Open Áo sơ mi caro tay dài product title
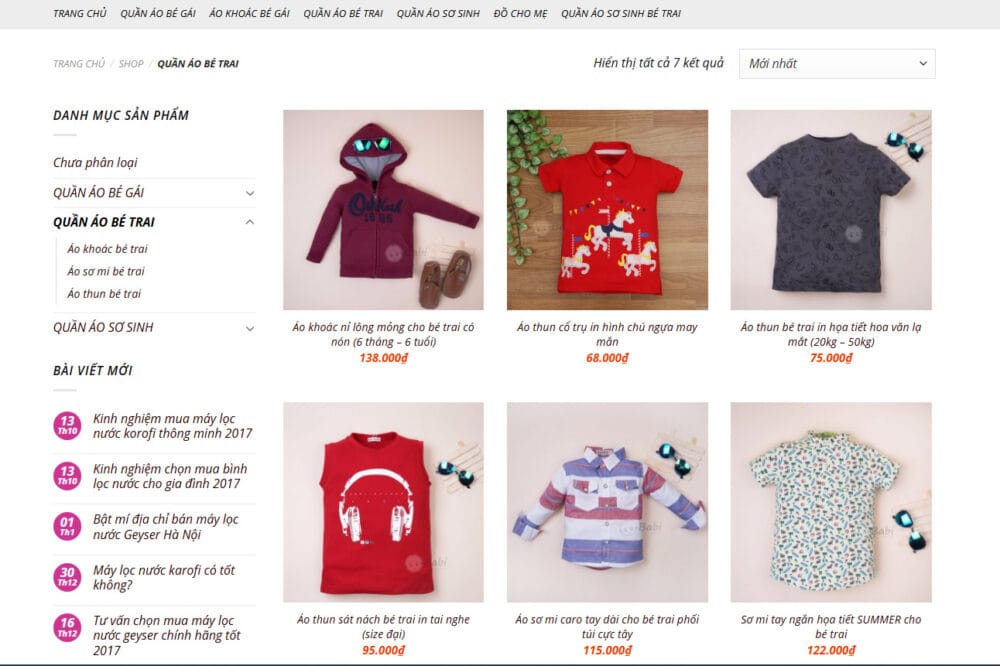 pos(607,626)
